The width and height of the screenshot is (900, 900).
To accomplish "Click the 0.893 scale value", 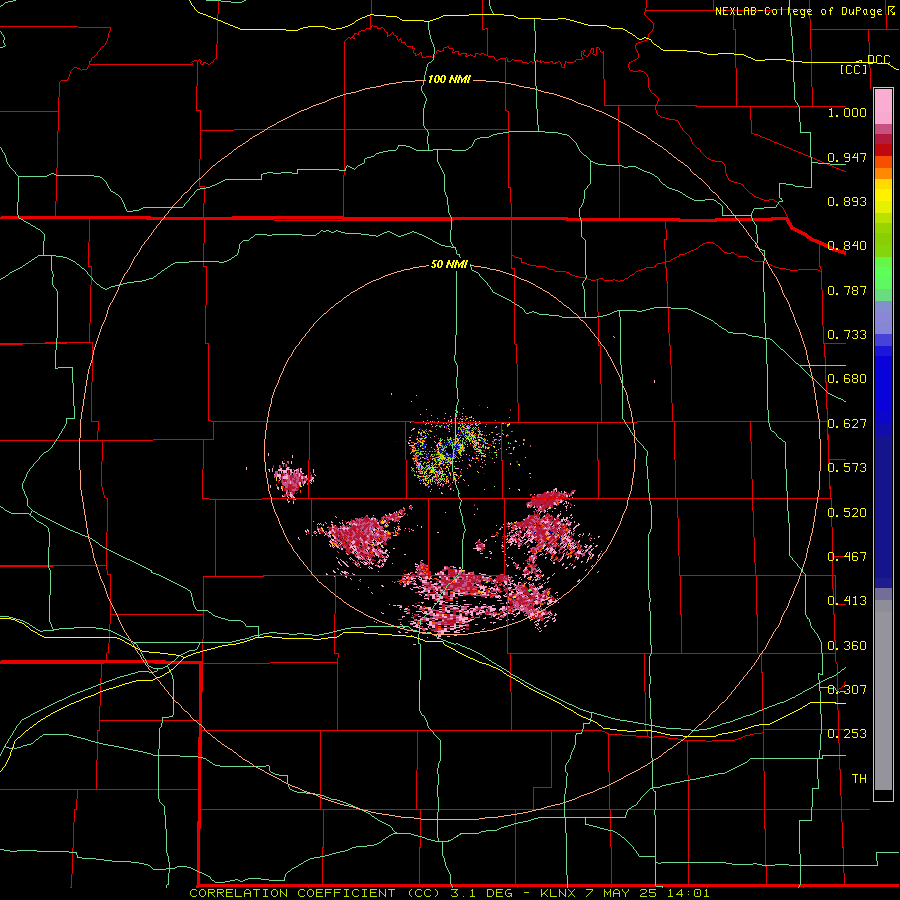I will pyautogui.click(x=847, y=201).
